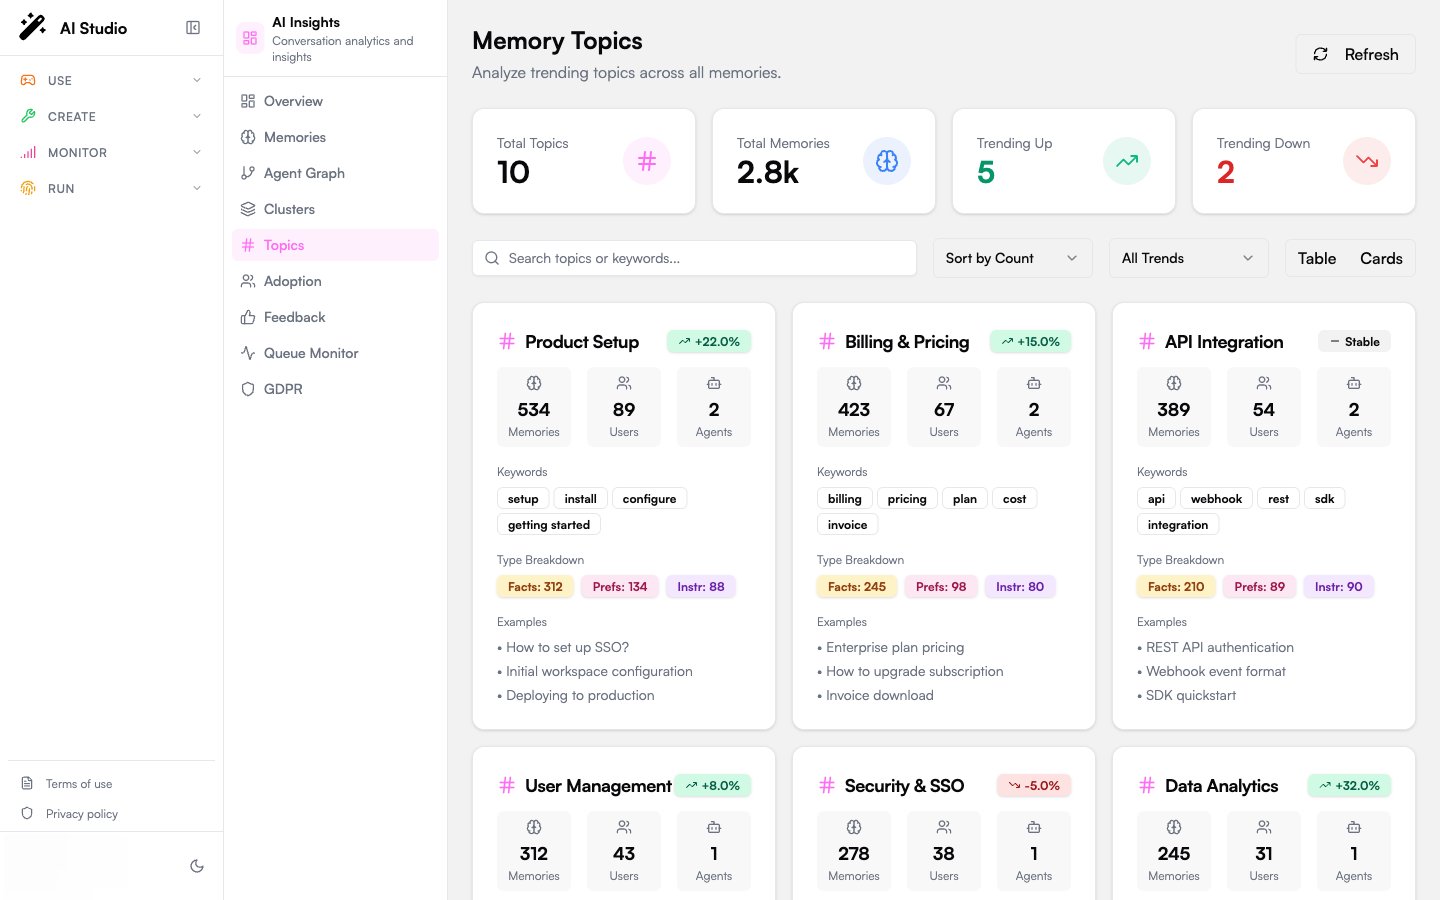The width and height of the screenshot is (1440, 900).
Task: Click brain icon above 534 Memories
Action: 534,383
